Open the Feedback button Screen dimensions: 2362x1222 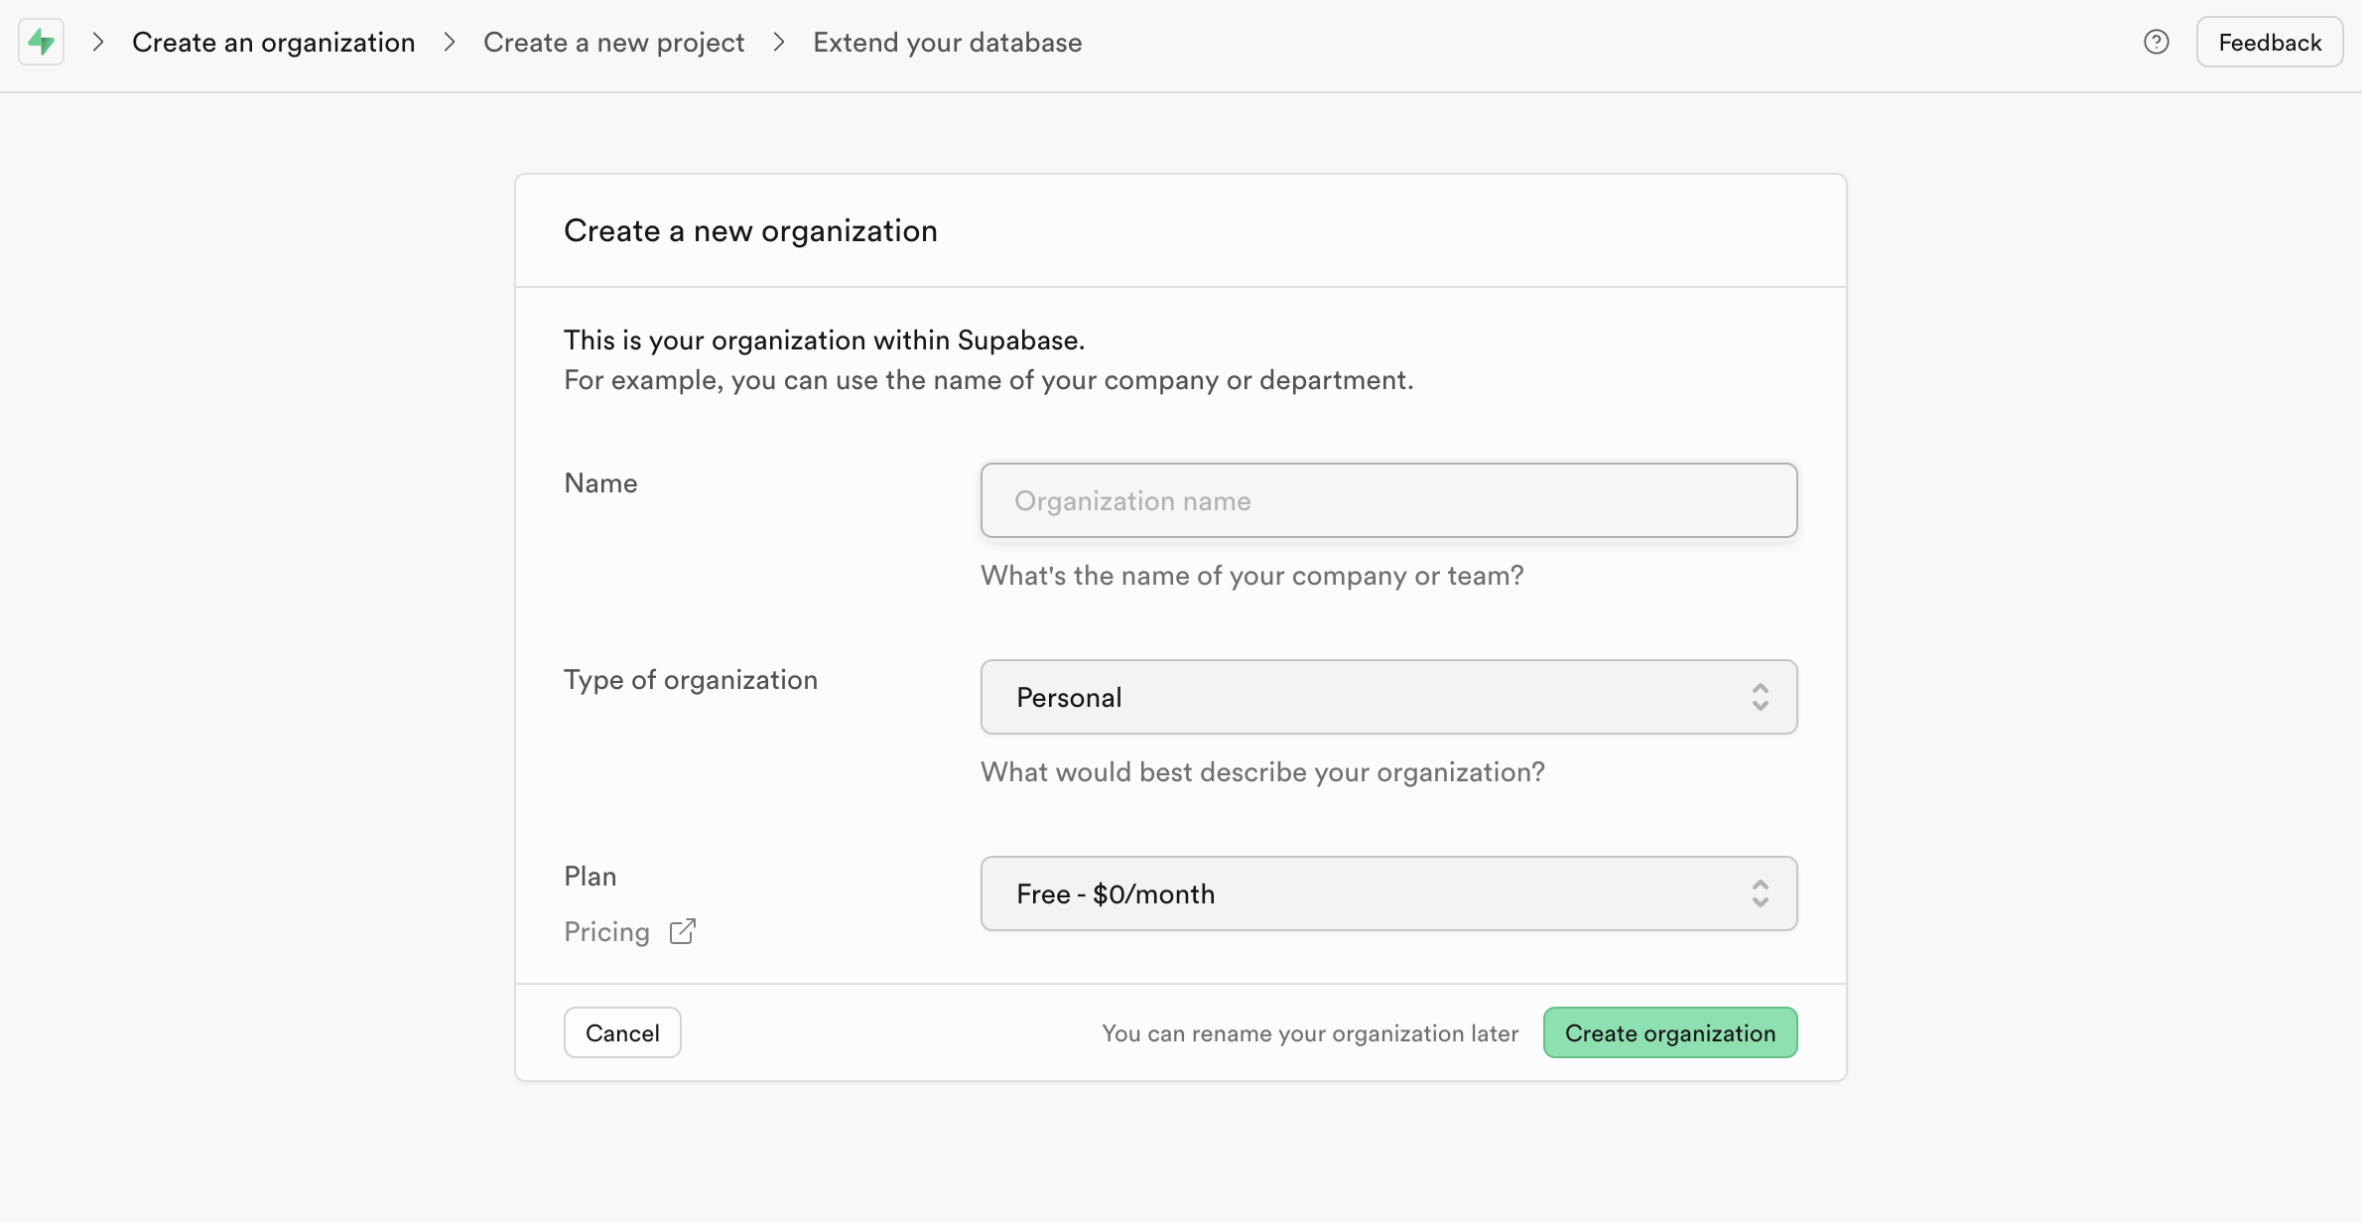tap(2269, 42)
